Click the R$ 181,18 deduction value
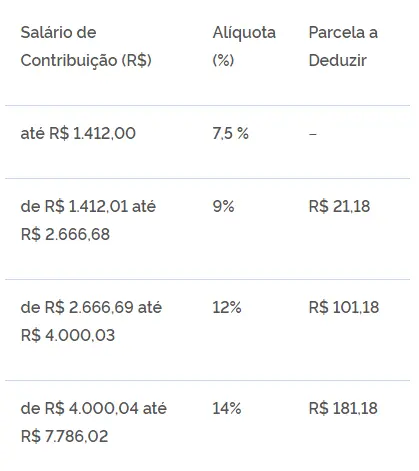 coord(343,408)
